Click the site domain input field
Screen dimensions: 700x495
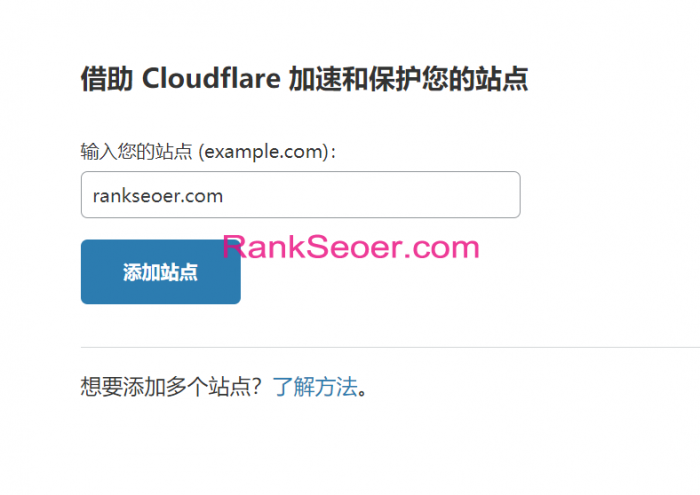click(x=300, y=195)
